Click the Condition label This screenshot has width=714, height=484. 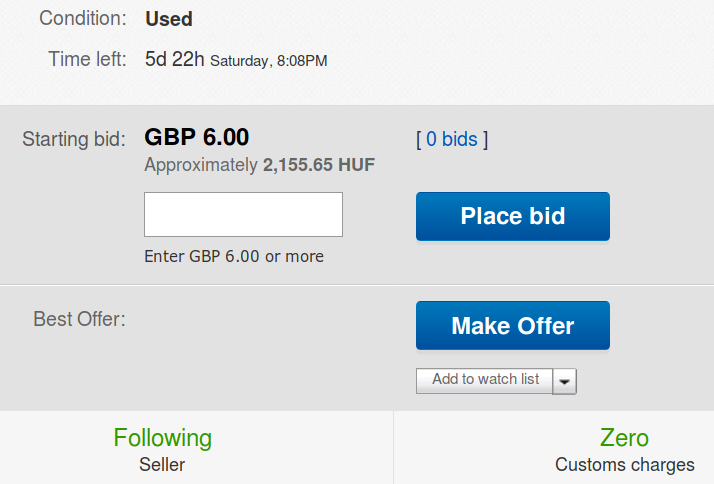(82, 18)
